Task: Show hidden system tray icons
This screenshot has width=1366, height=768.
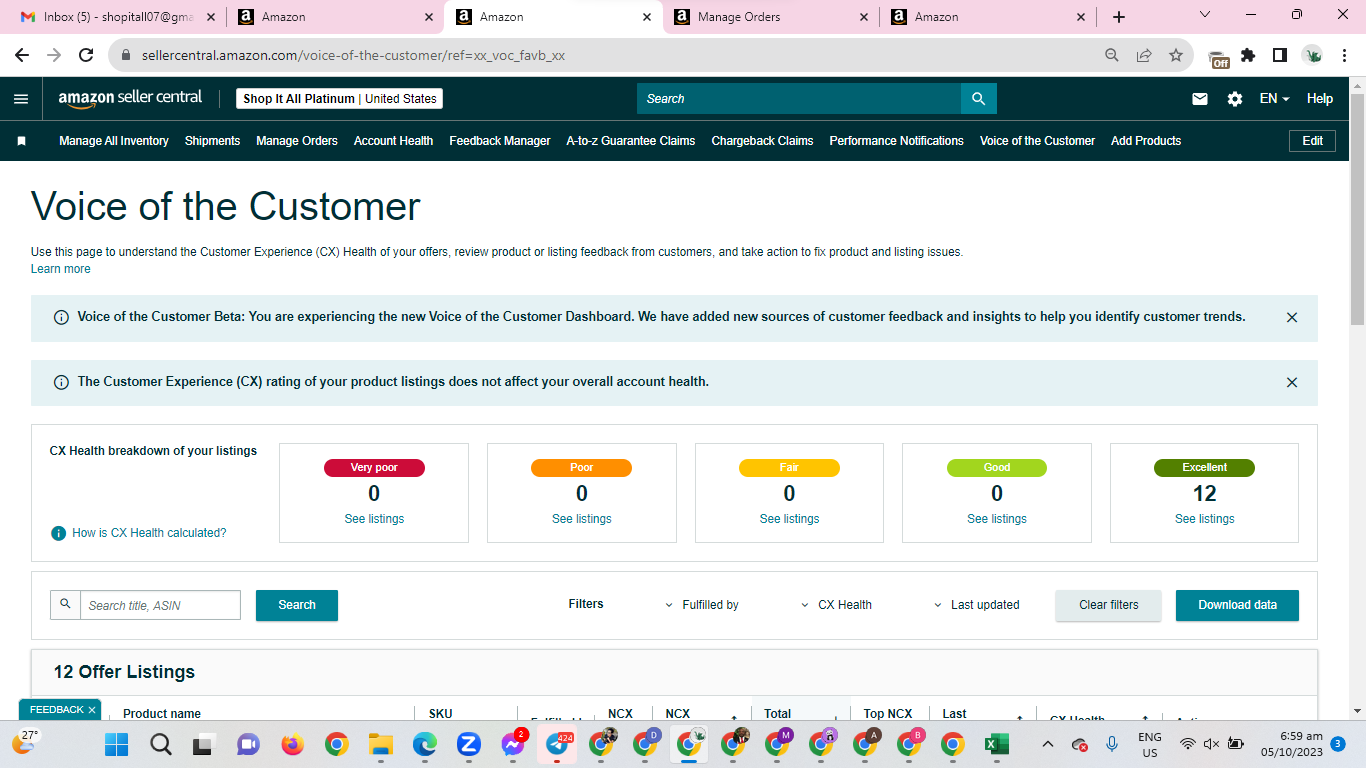Action: point(1047,744)
